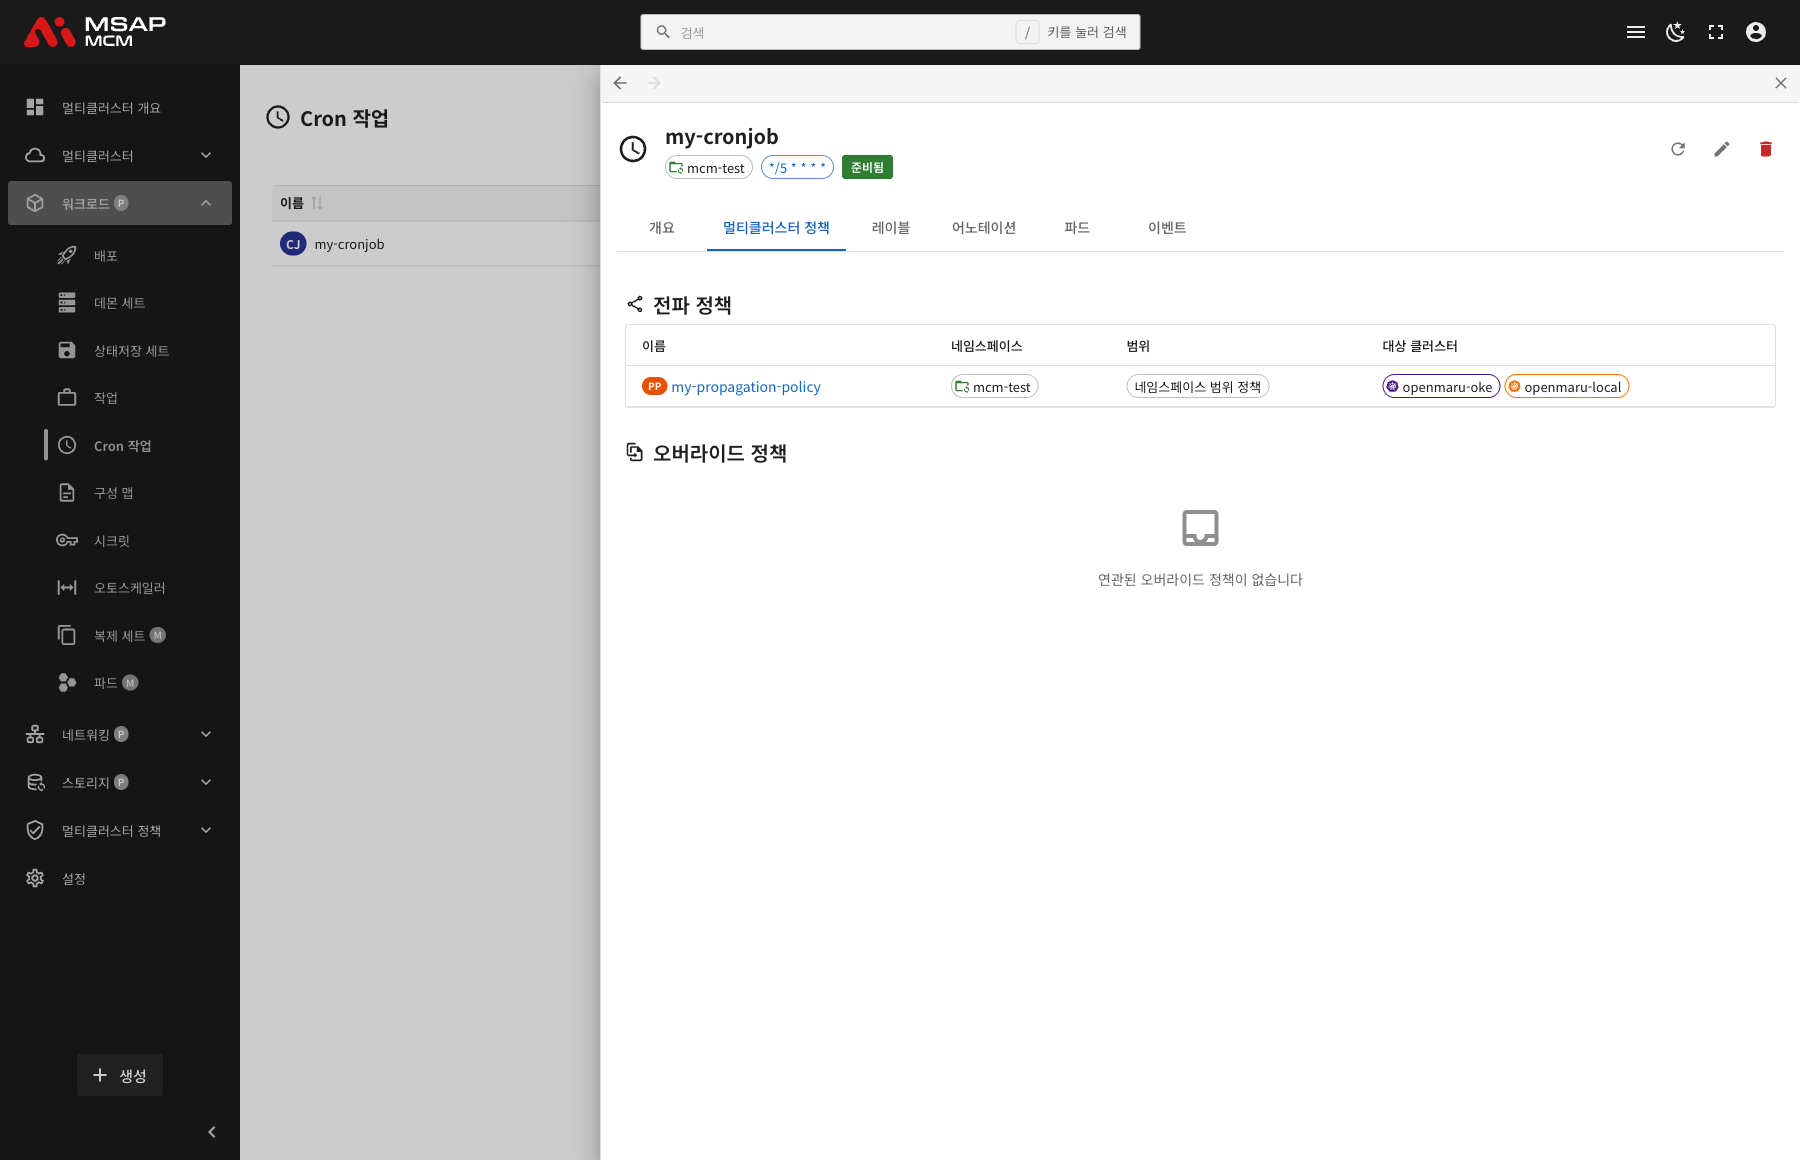Expand the 스토리지 sidebar section
The image size is (1800, 1160).
[120, 783]
